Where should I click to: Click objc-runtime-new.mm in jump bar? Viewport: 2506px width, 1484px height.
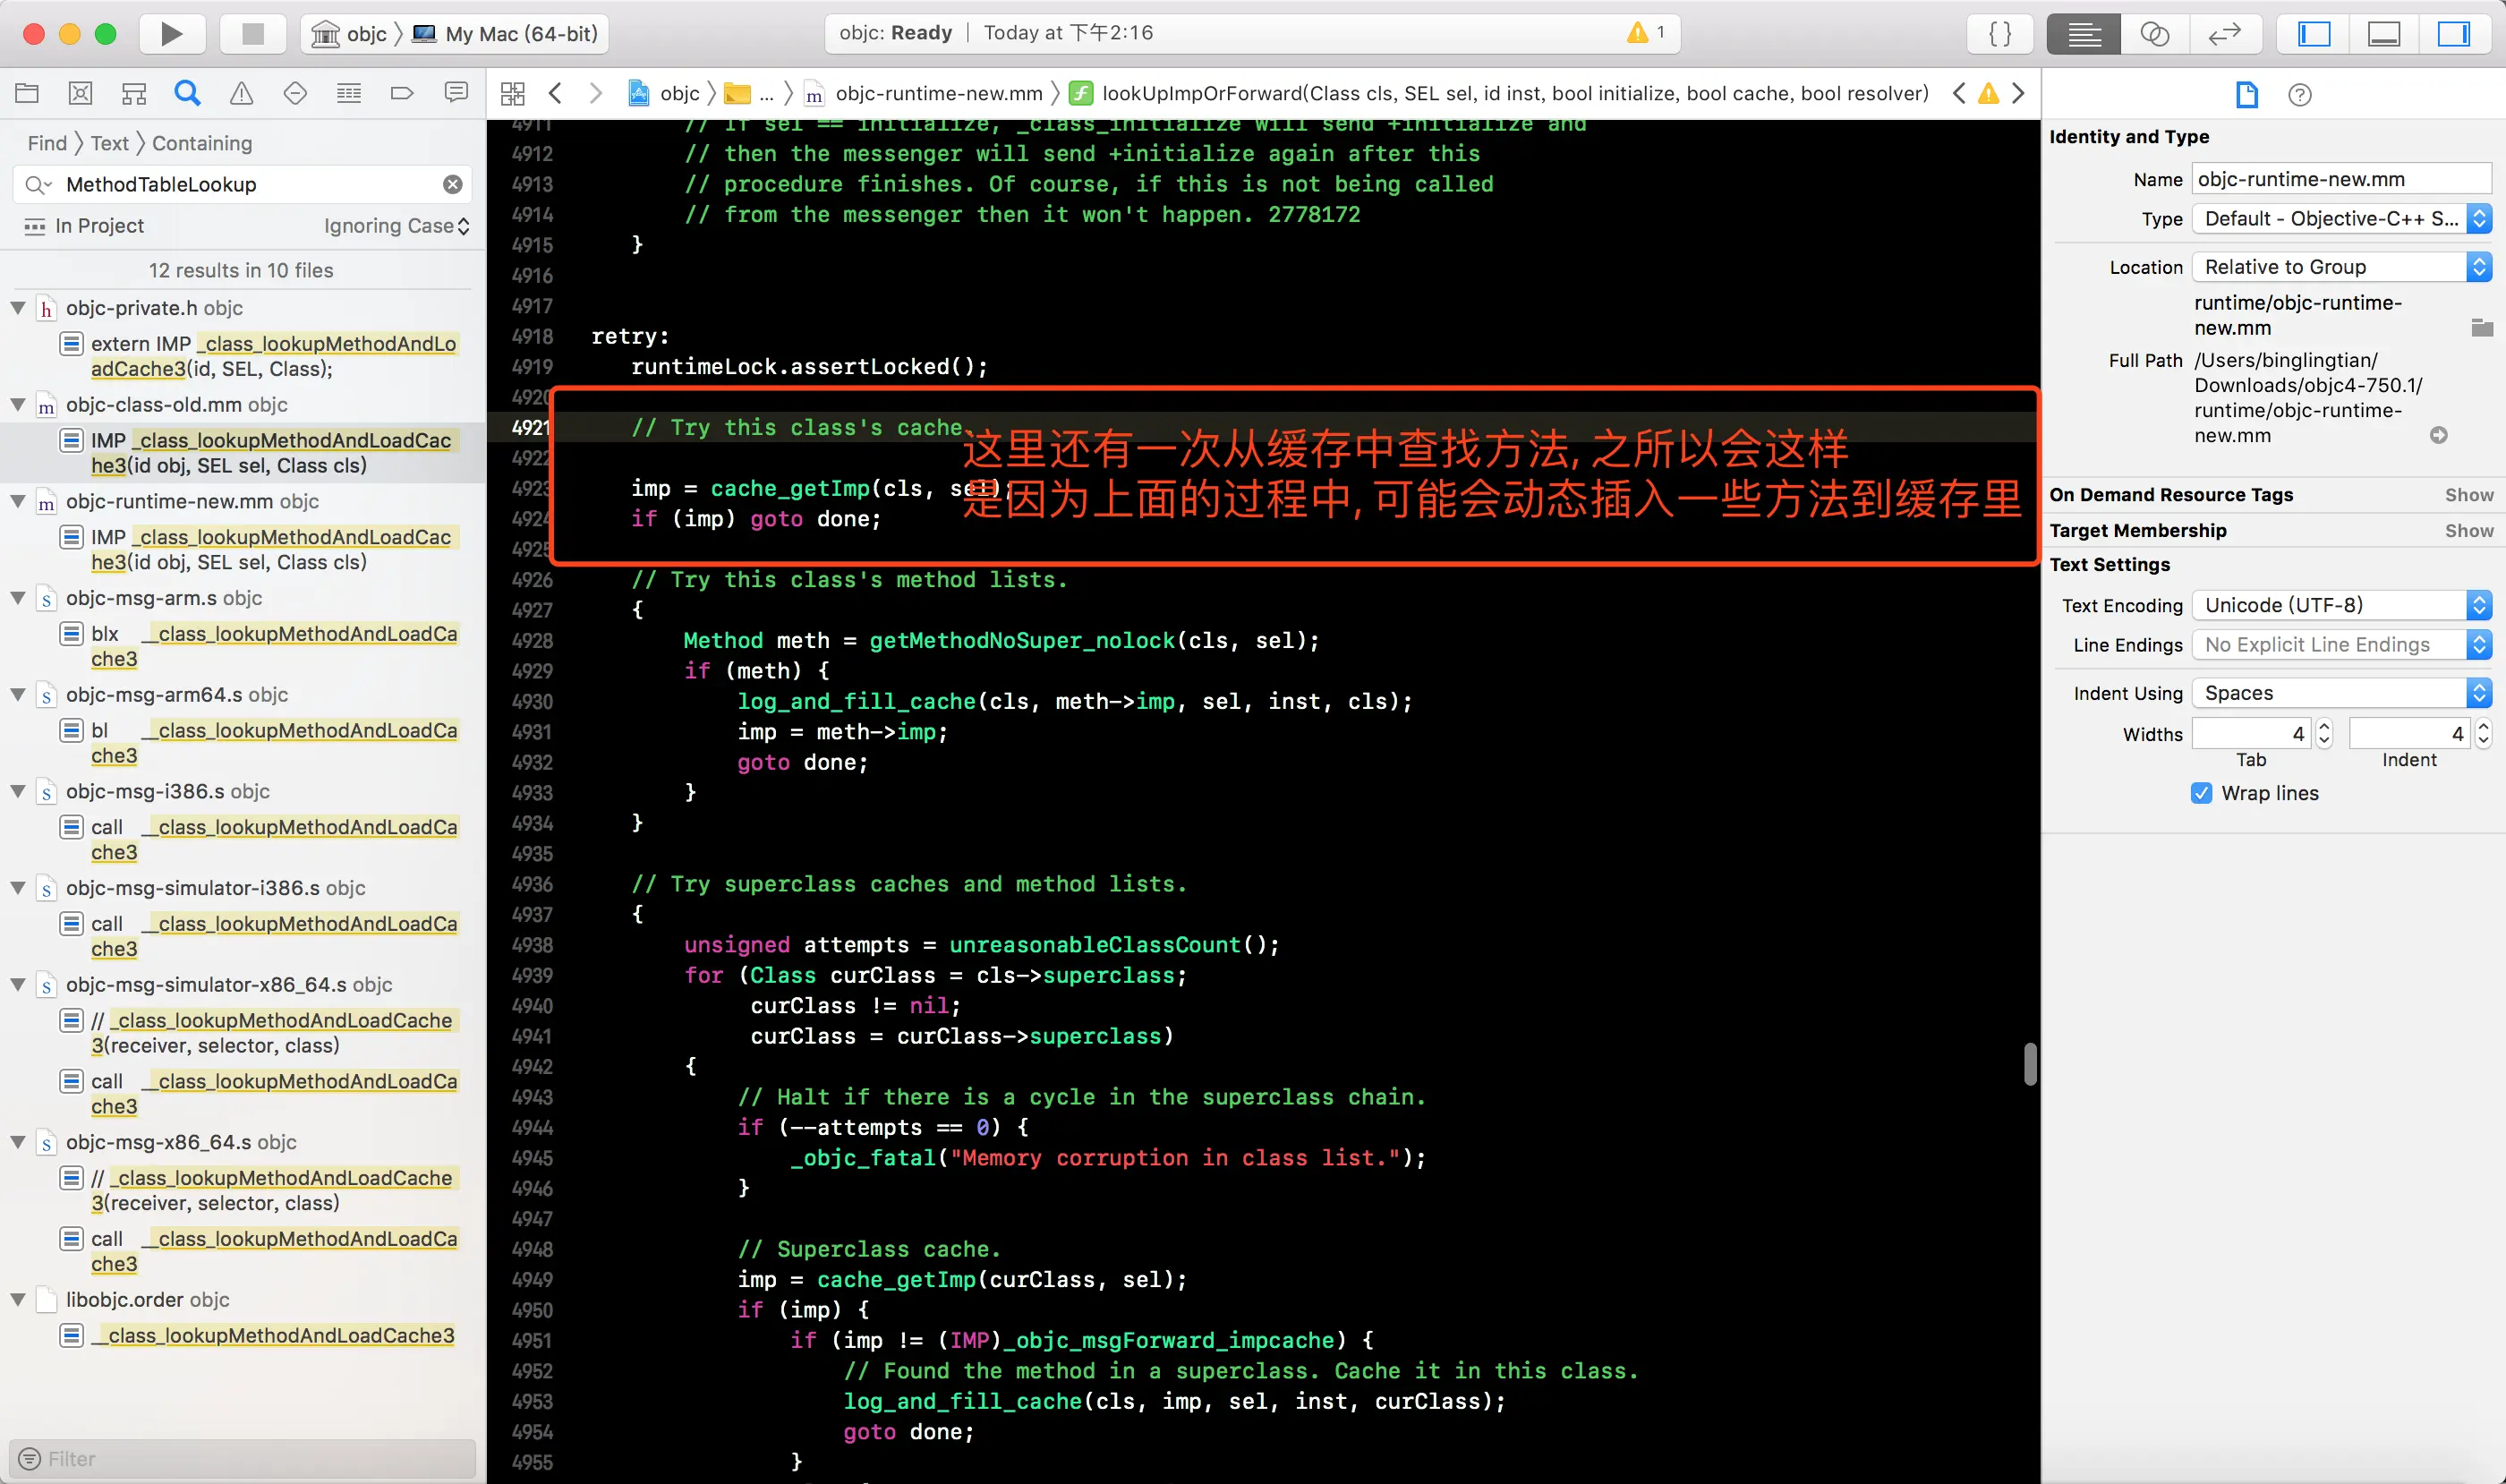tap(938, 93)
